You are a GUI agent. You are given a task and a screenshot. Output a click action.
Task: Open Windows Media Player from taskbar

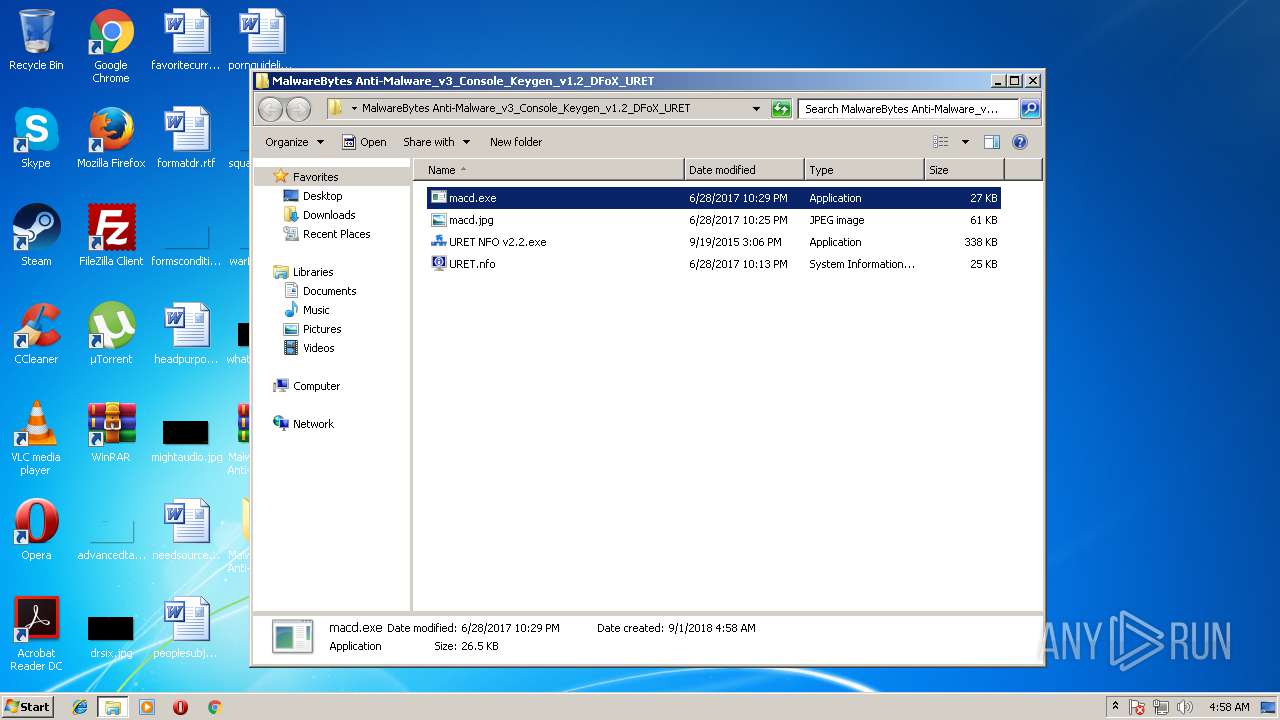coord(147,707)
